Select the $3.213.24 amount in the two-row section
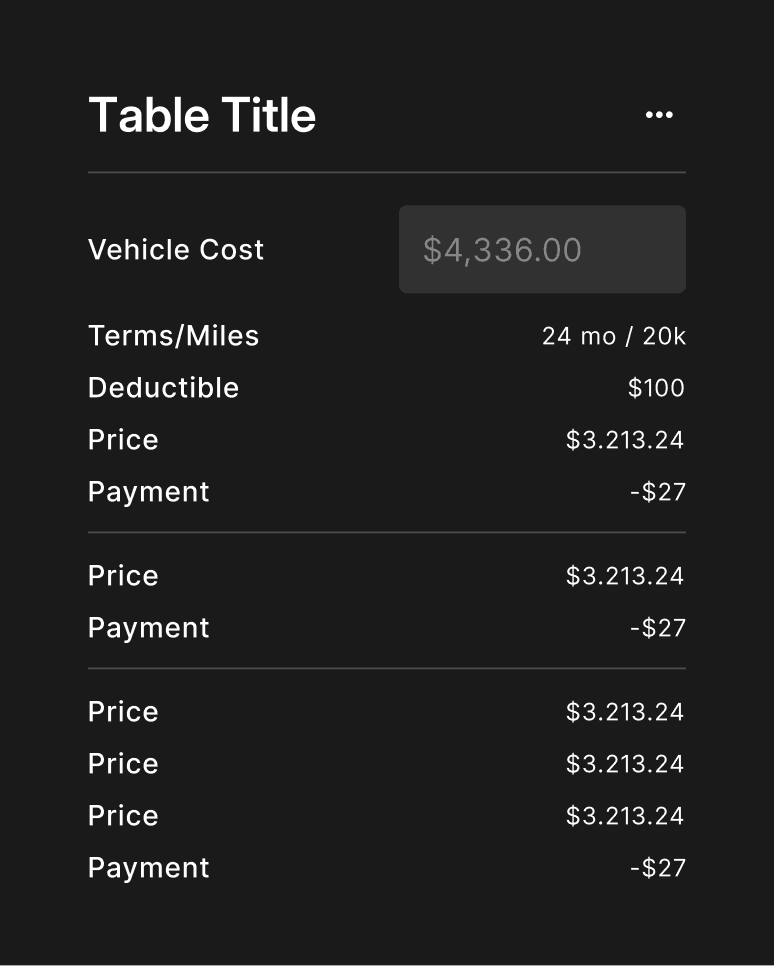This screenshot has width=774, height=966. tap(625, 576)
